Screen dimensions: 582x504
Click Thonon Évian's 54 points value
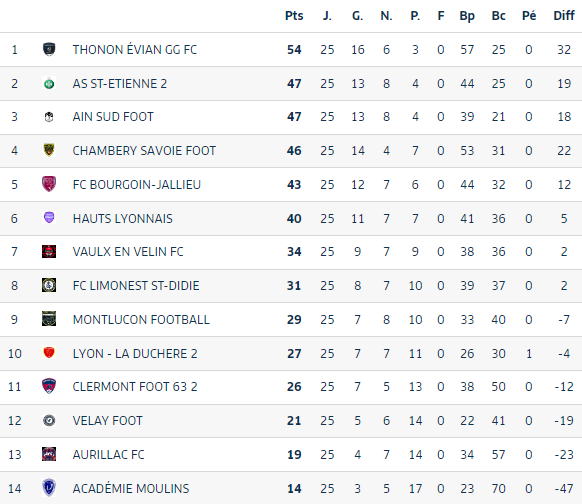(x=294, y=50)
